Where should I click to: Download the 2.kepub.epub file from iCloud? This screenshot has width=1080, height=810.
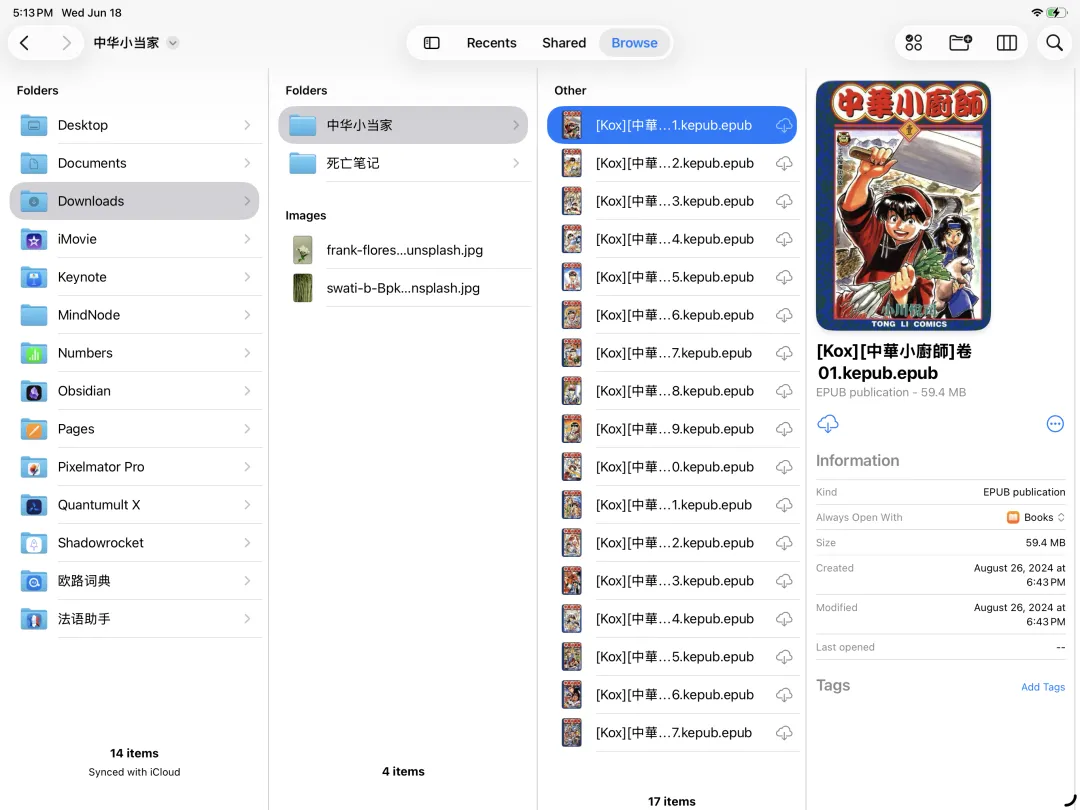784,163
